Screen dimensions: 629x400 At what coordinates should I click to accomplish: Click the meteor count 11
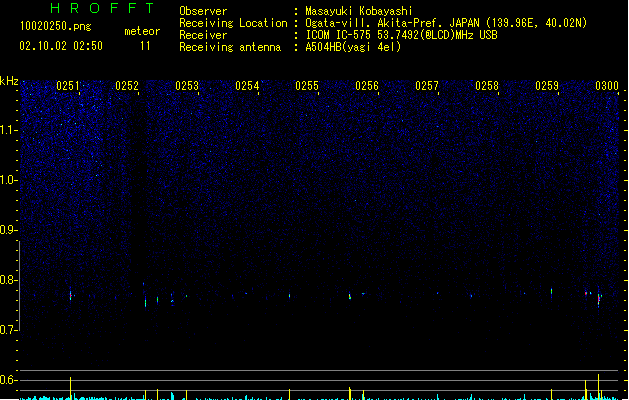click(145, 46)
